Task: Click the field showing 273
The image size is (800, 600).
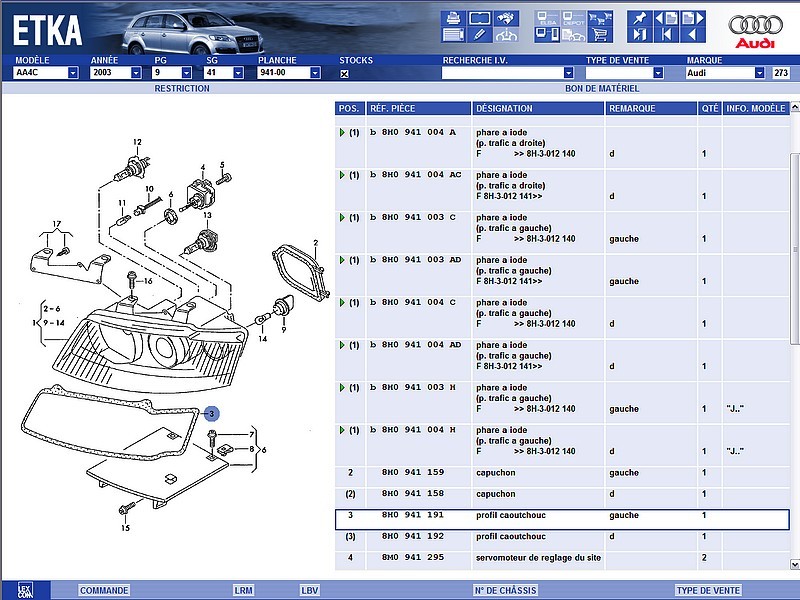Action: pos(781,73)
